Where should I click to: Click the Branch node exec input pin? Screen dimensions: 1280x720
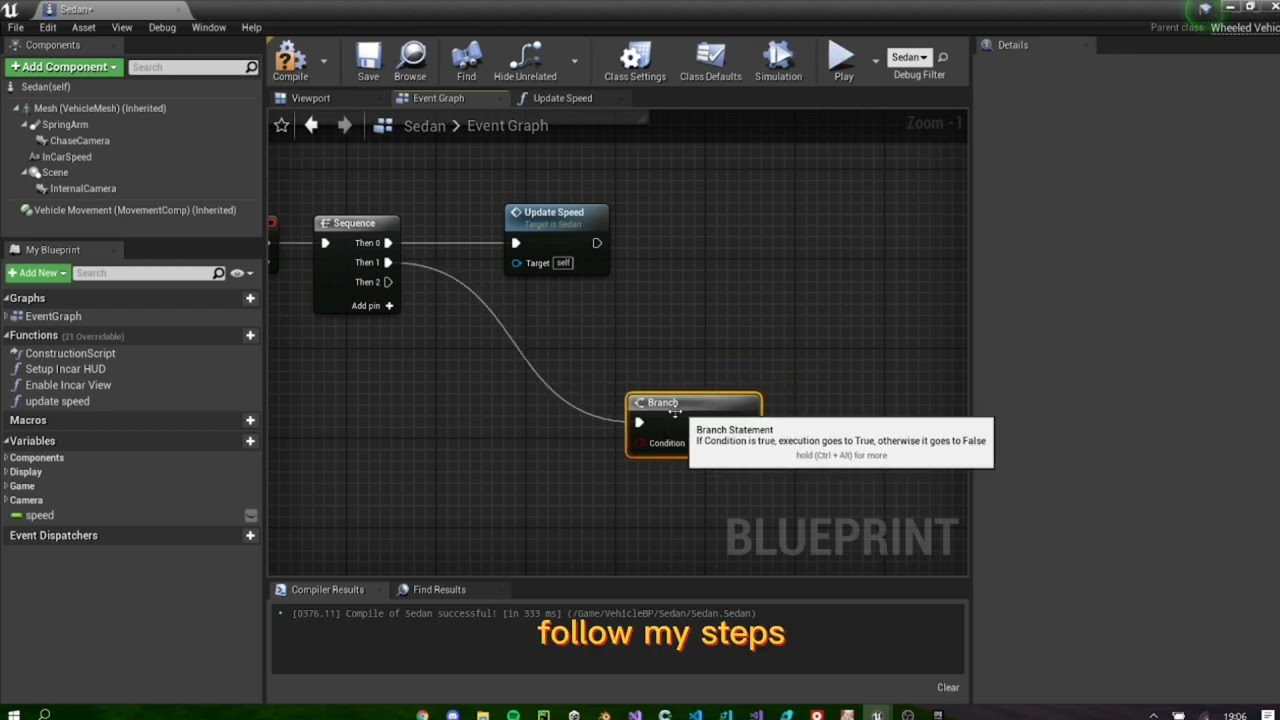[x=639, y=422]
